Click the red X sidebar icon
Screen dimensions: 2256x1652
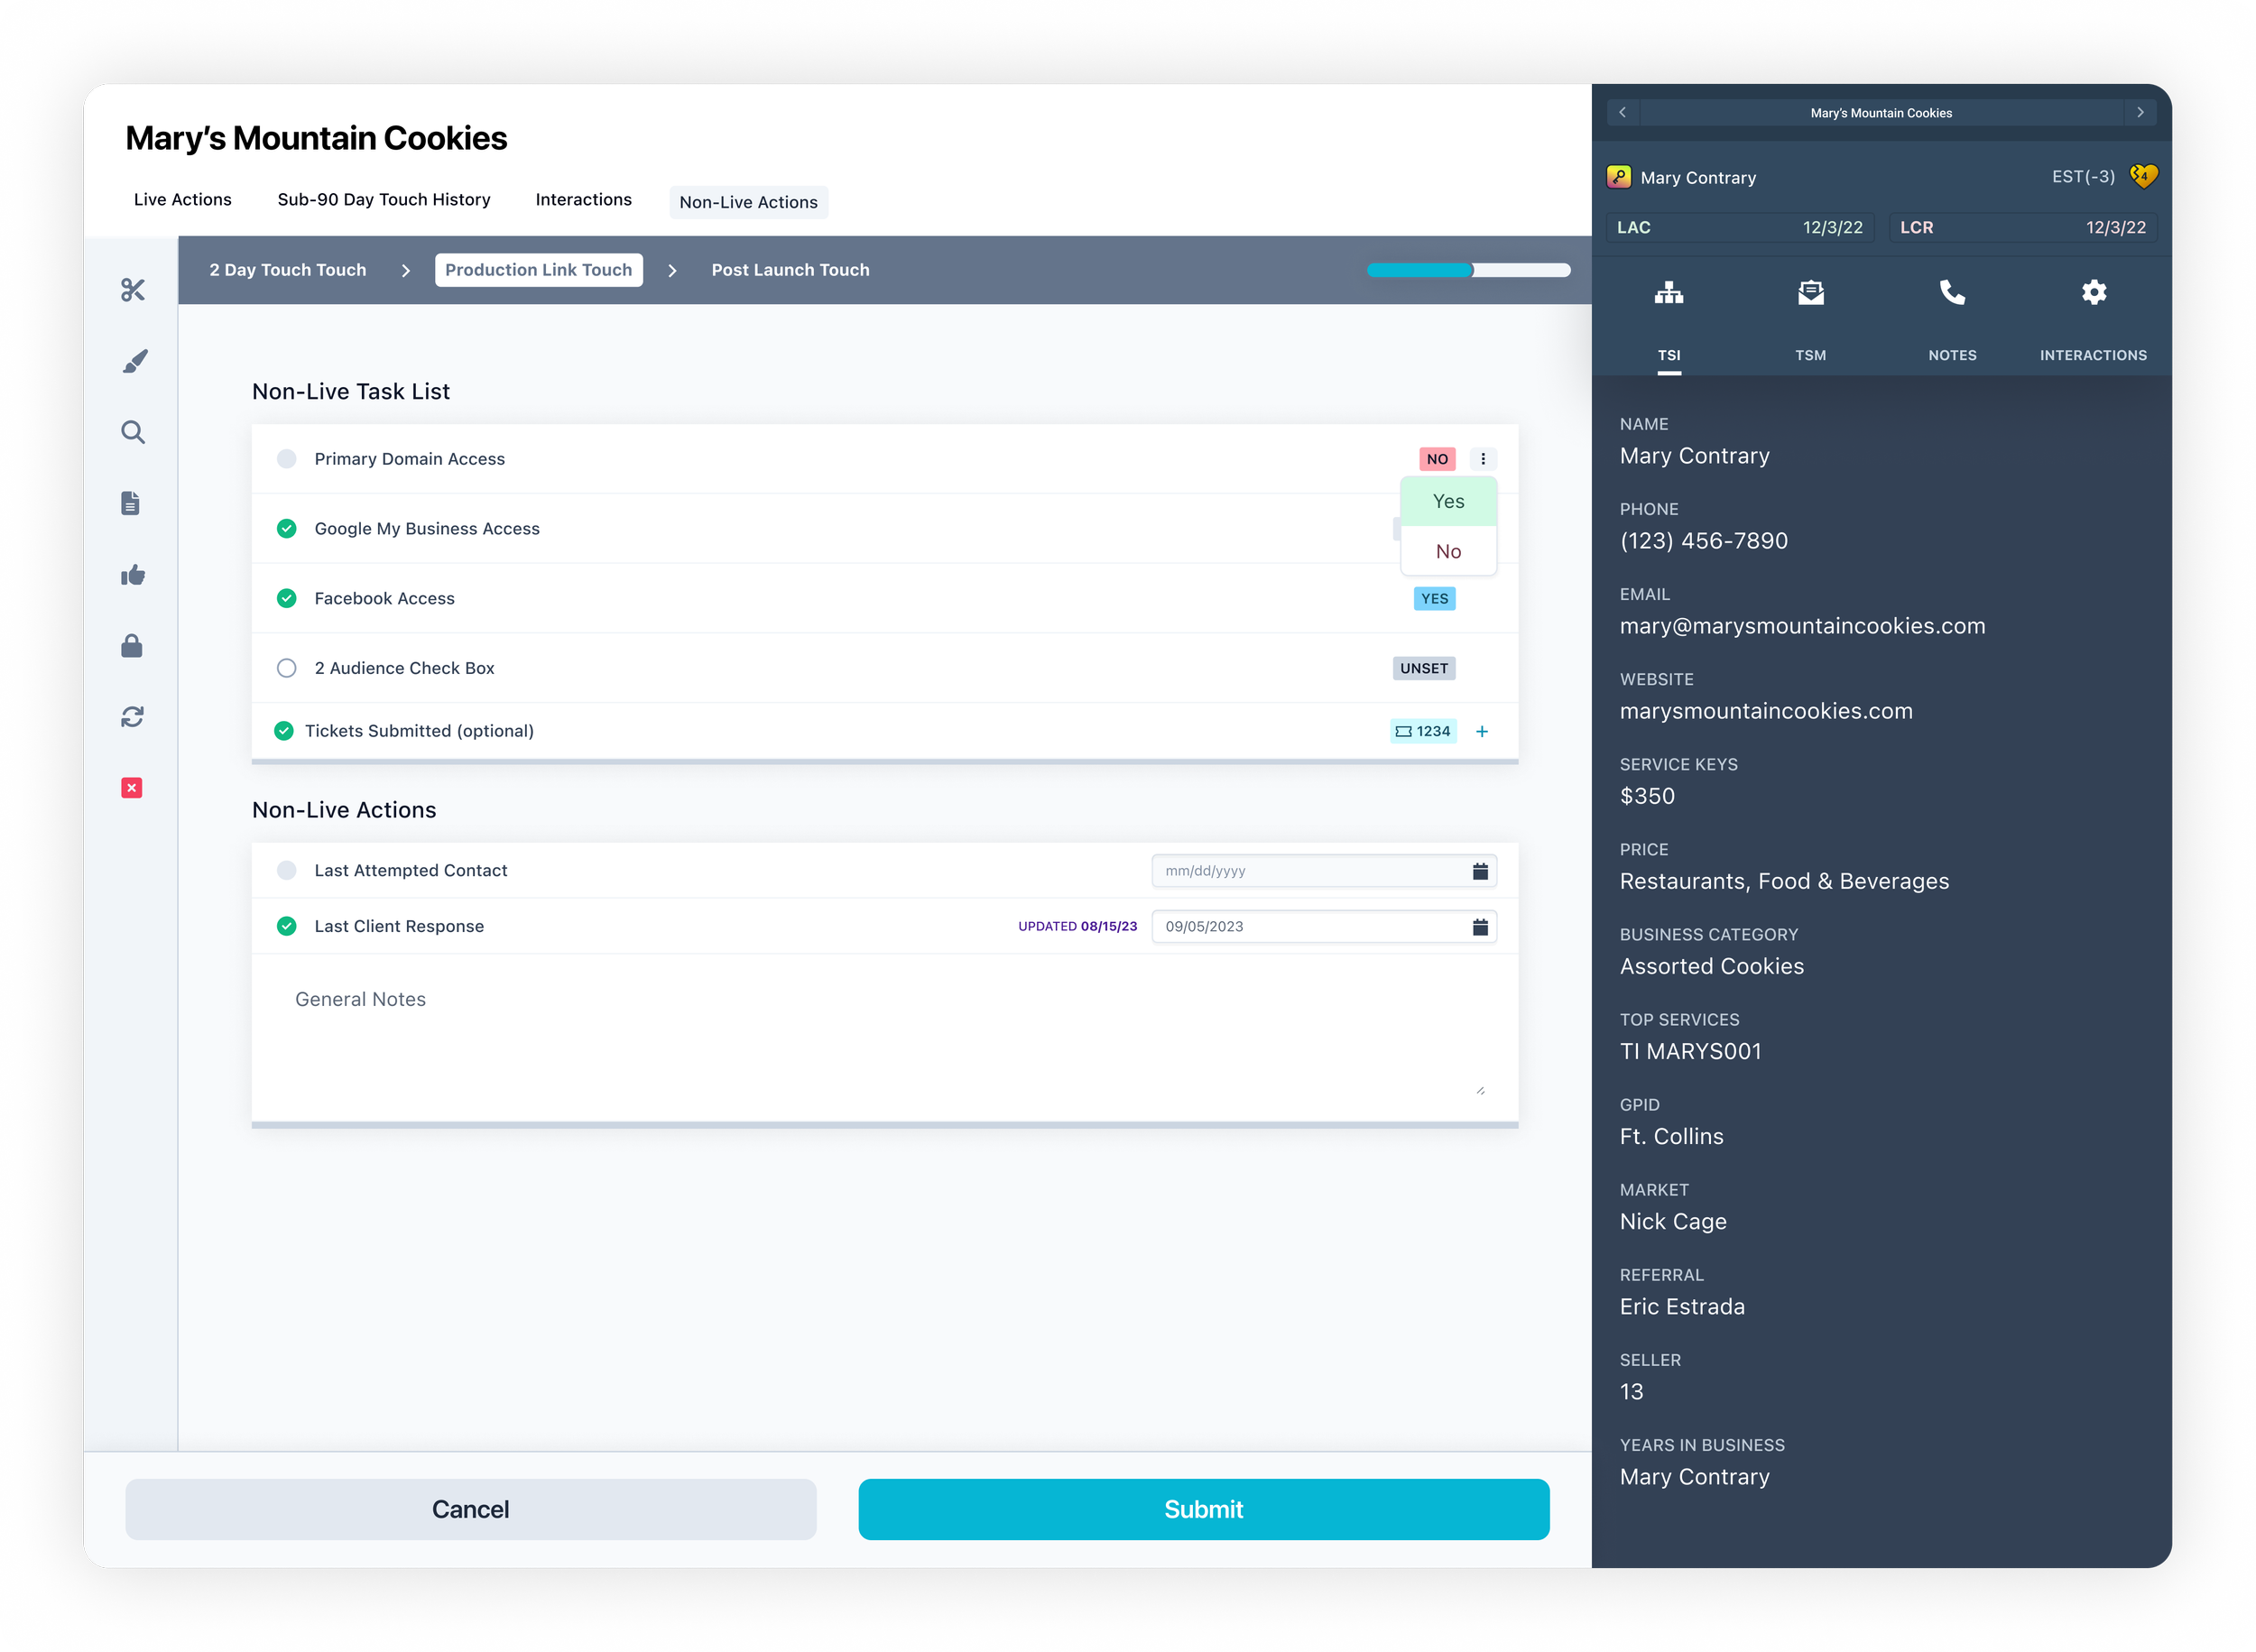(132, 788)
